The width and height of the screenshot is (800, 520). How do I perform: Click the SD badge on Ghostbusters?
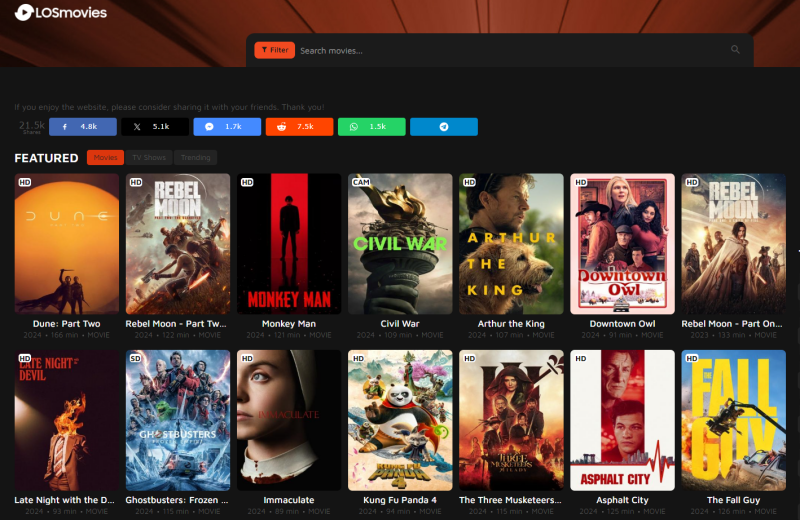[x=136, y=359]
